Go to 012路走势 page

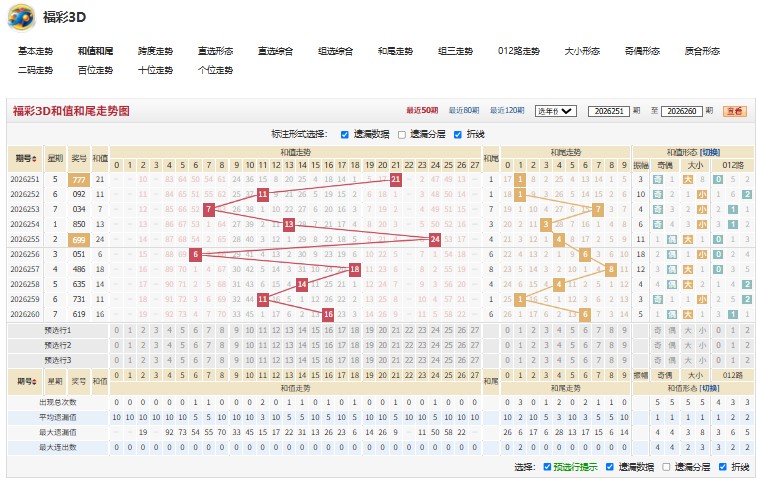click(518, 51)
